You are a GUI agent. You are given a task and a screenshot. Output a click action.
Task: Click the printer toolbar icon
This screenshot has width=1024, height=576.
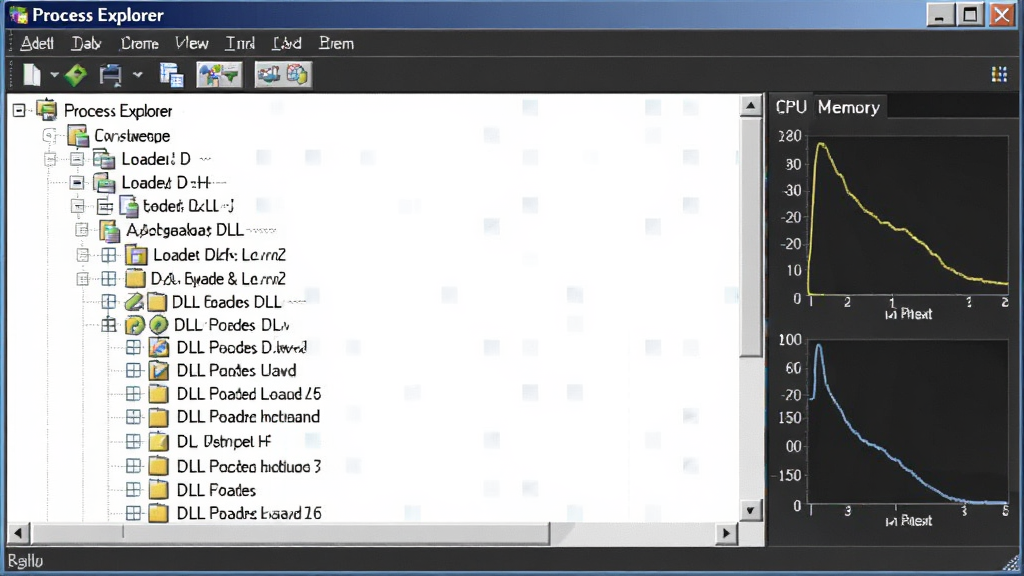coord(110,75)
